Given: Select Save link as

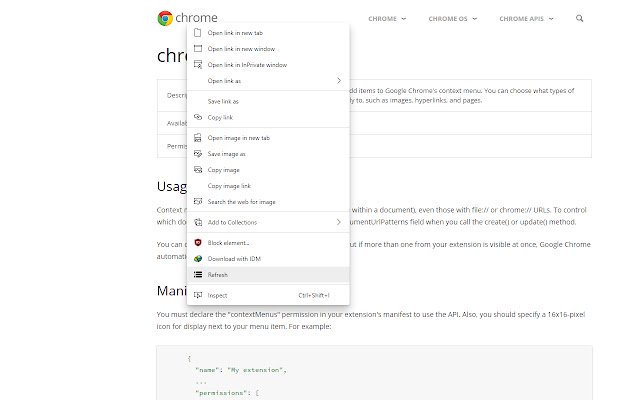Looking at the screenshot, I should click(268, 101).
